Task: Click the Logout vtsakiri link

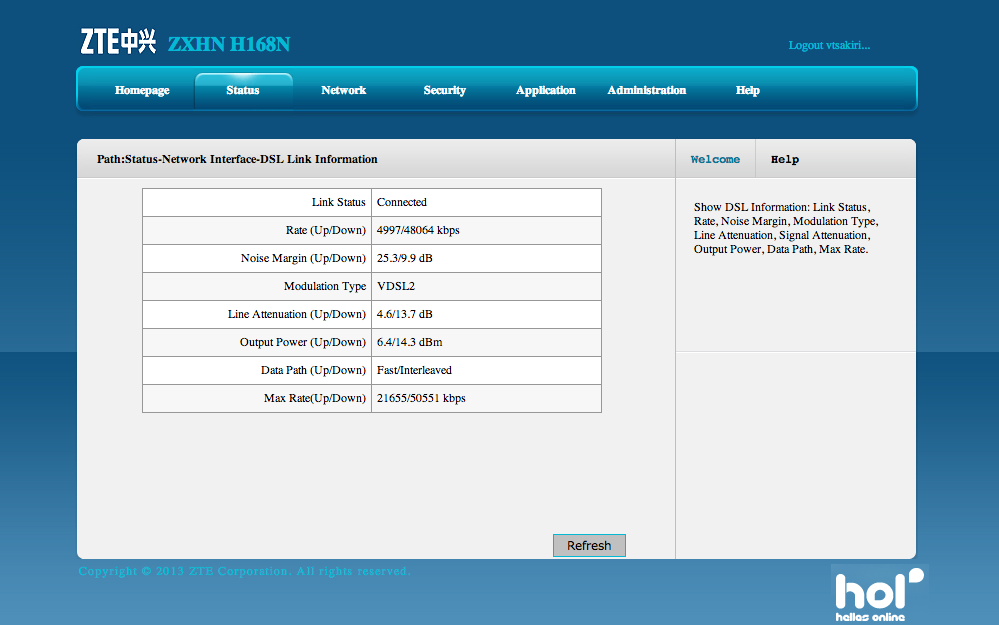Action: click(829, 45)
